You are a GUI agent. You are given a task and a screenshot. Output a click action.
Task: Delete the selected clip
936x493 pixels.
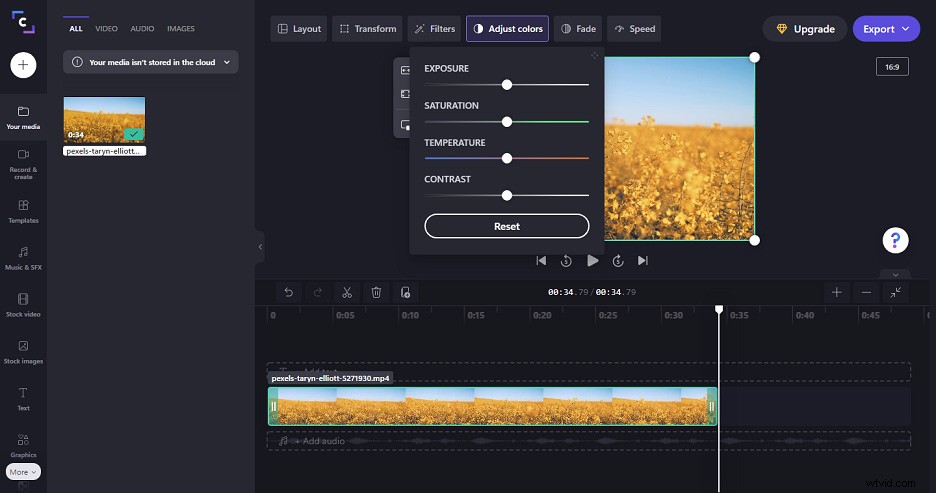376,292
